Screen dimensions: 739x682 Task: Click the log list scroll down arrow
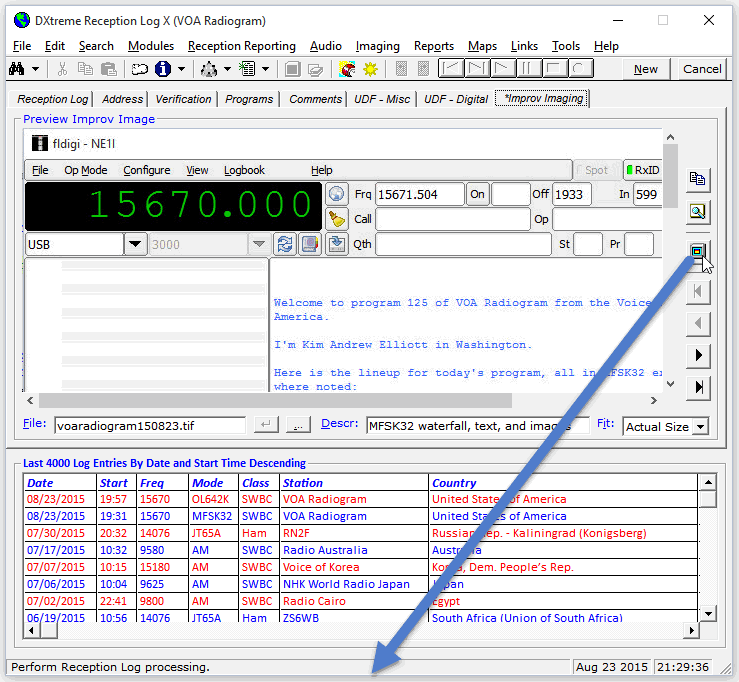(x=708, y=613)
